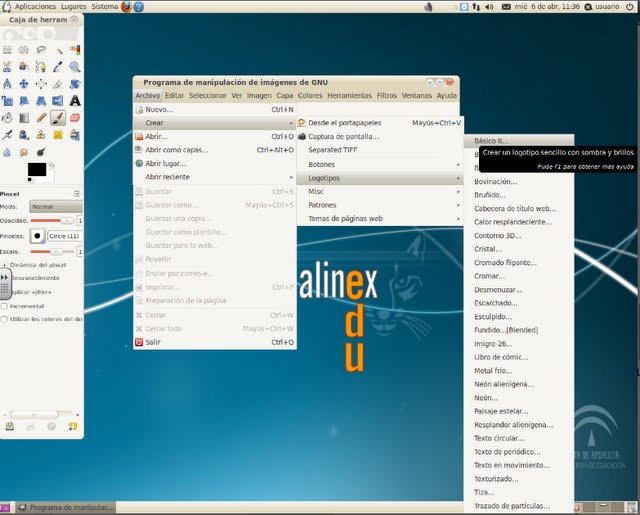The height and width of the screenshot is (515, 640).
Task: Select the Move tool
Action: pyautogui.click(x=24, y=84)
